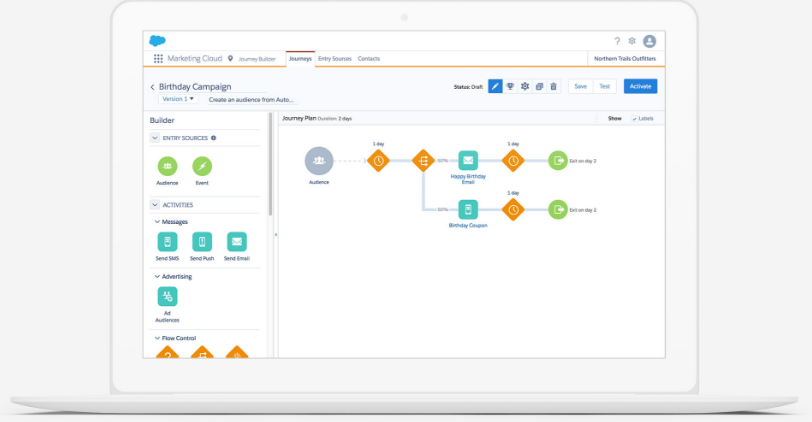
Task: Toggle the Labels checkbox
Action: tap(635, 118)
